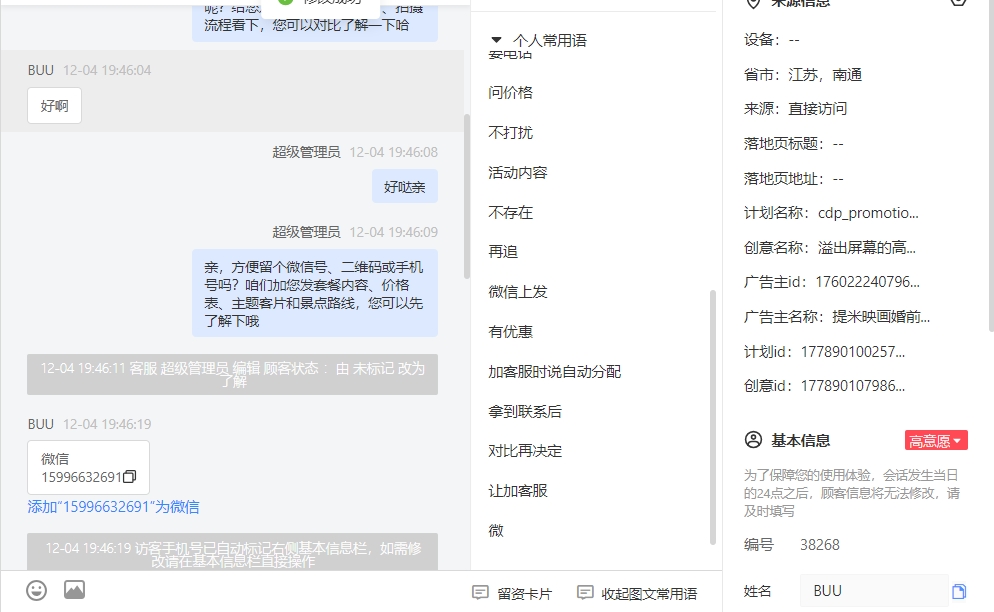Click the 基本信息 person icon
This screenshot has width=994, height=612.
pyautogui.click(x=753, y=440)
